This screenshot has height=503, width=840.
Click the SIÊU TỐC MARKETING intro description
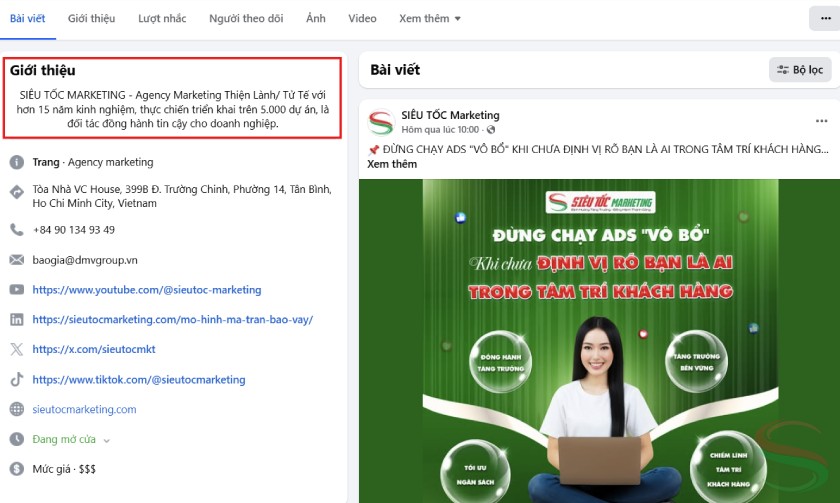(172, 109)
